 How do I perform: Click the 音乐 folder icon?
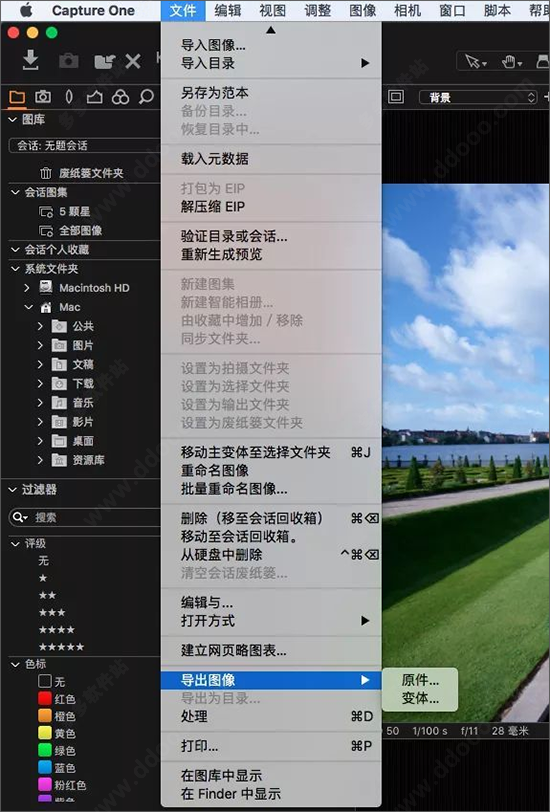[59, 403]
